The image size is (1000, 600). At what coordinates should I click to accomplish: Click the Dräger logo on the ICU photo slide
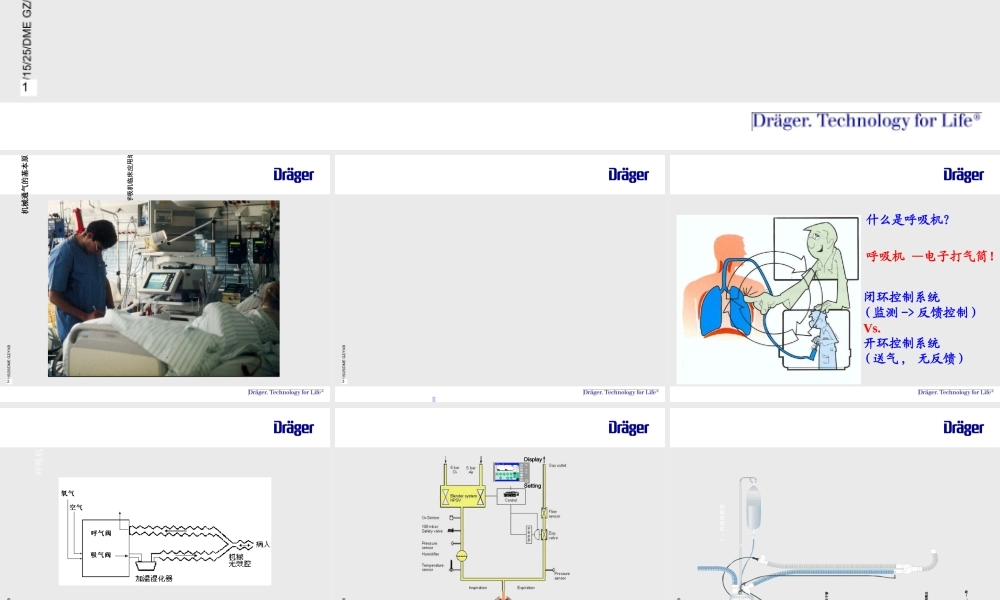(x=293, y=174)
